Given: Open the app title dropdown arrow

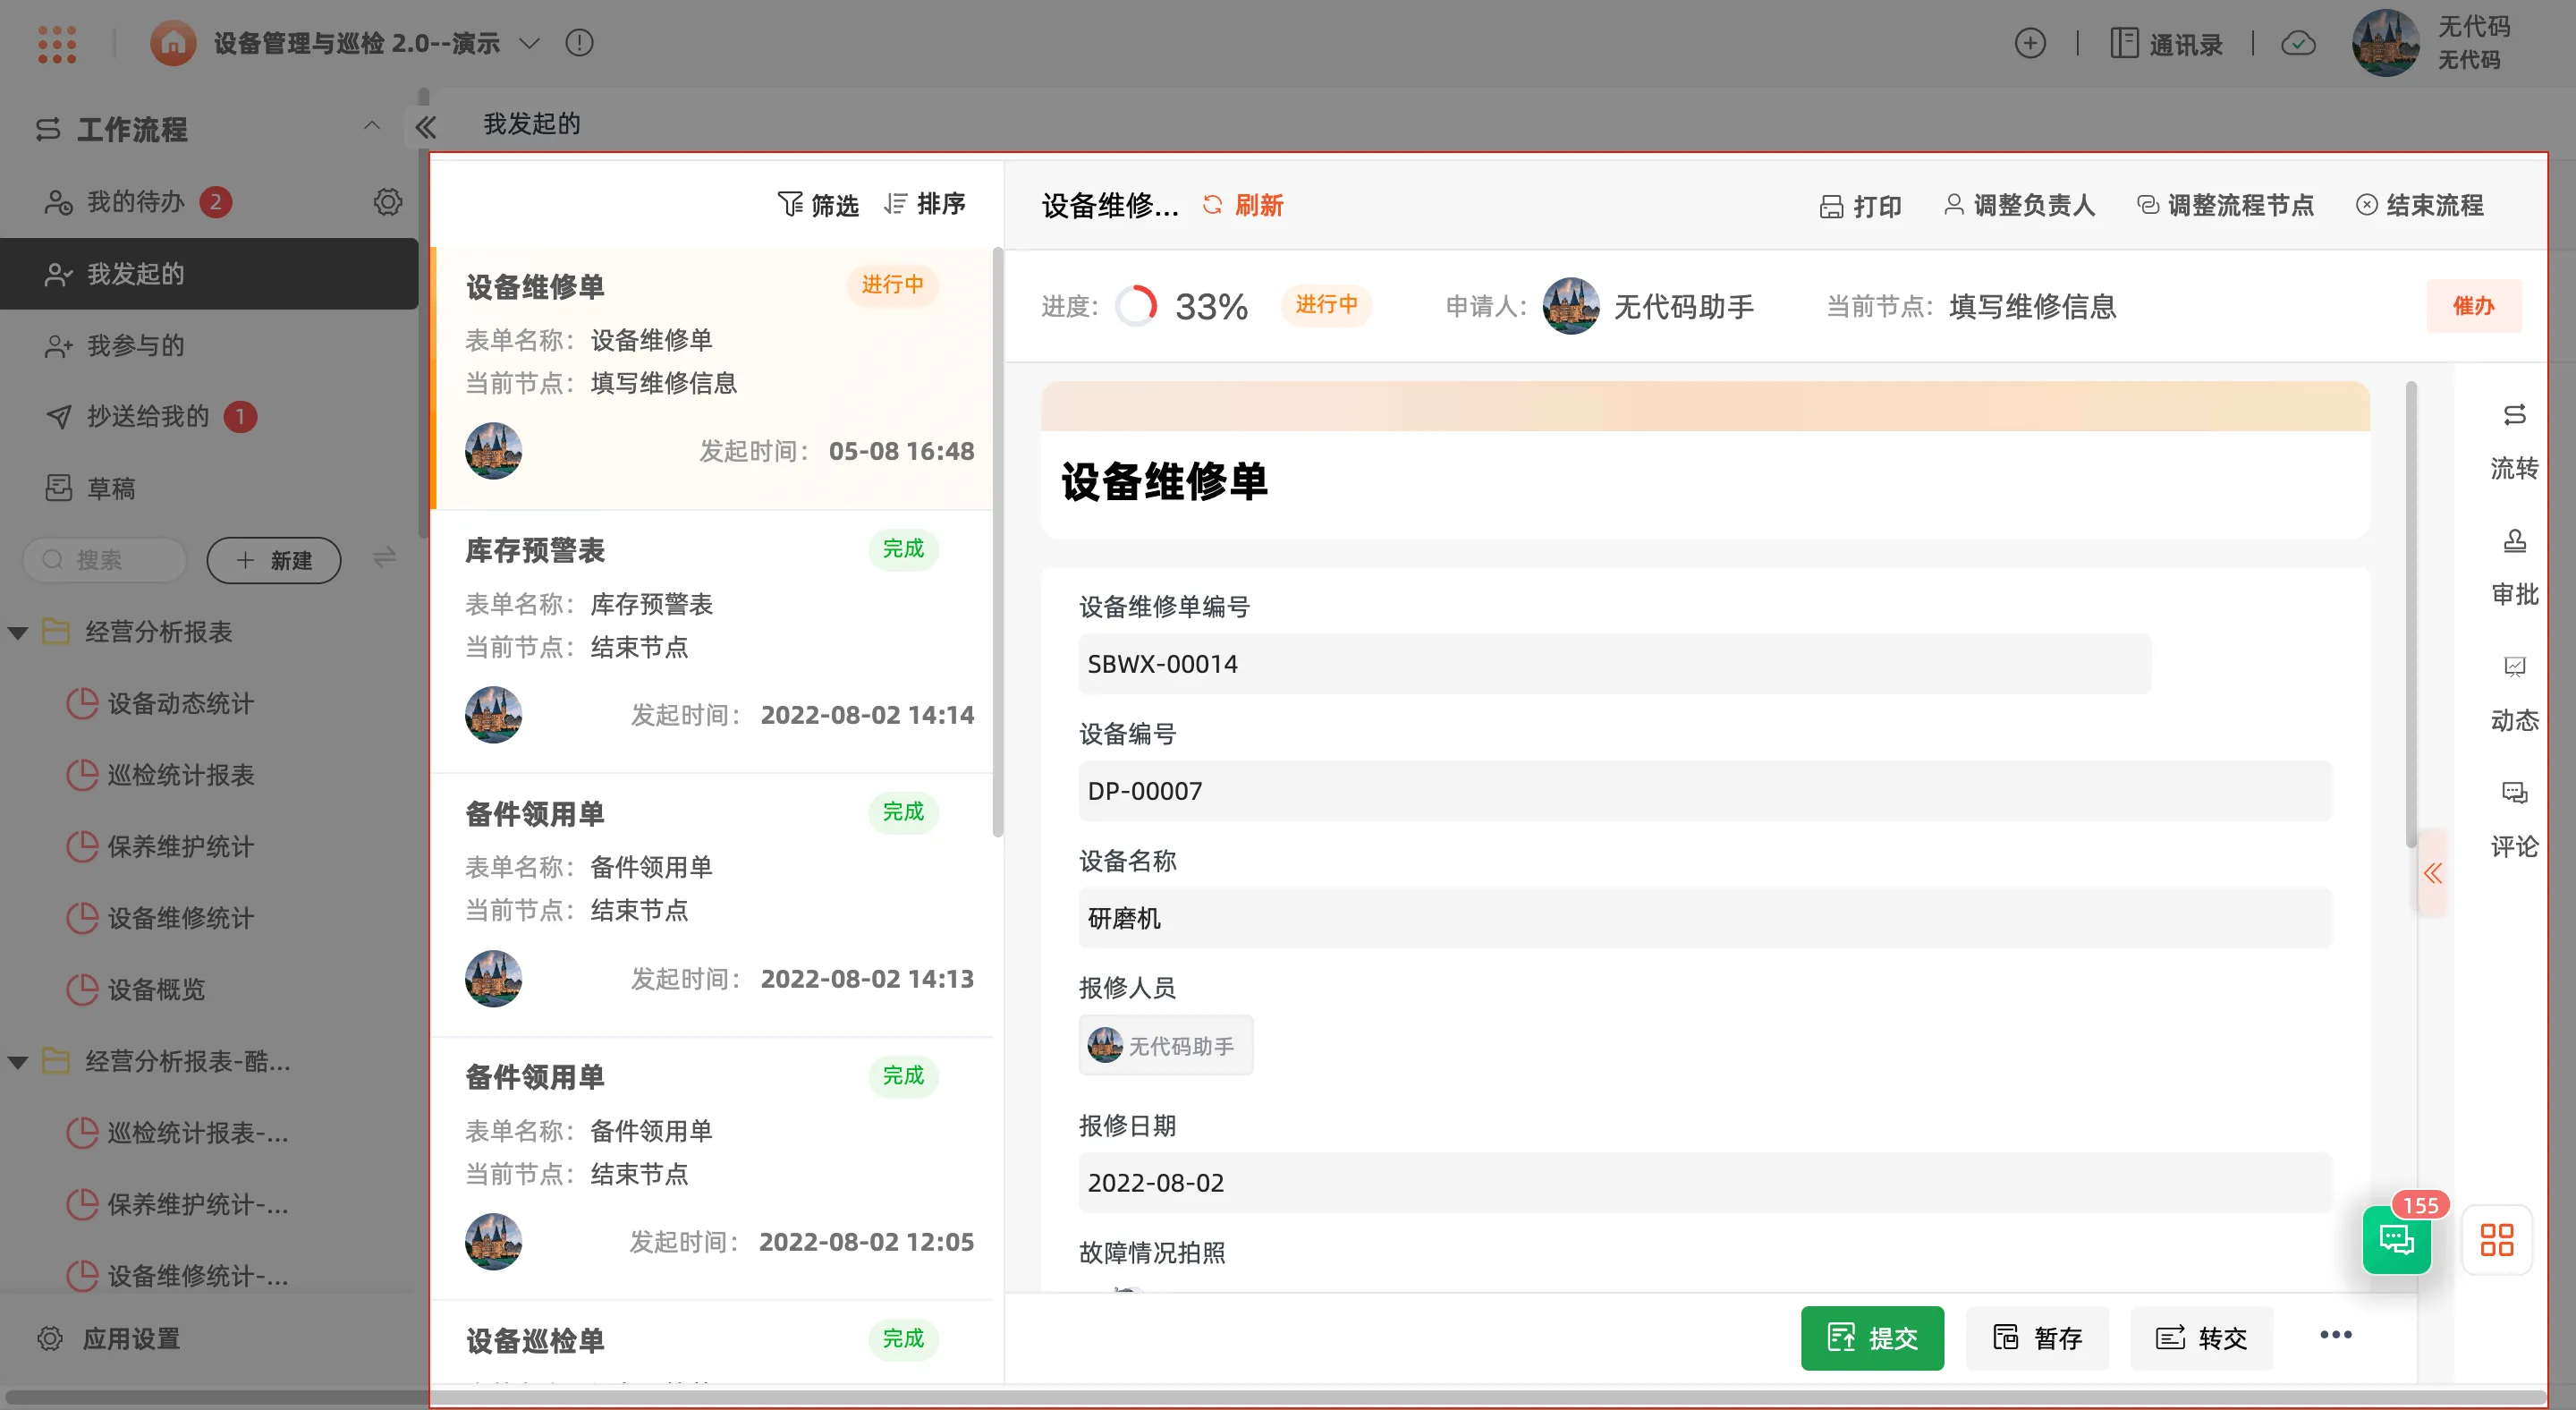Looking at the screenshot, I should click(529, 43).
